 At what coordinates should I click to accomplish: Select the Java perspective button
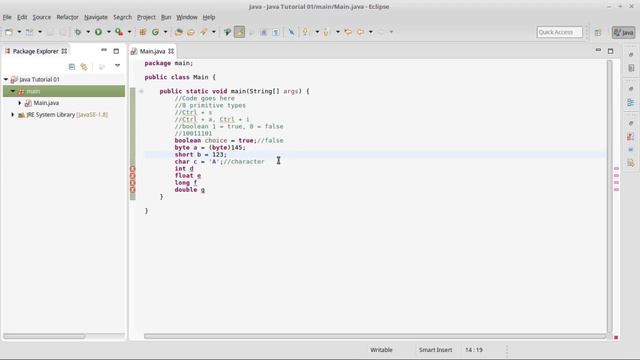pos(623,32)
